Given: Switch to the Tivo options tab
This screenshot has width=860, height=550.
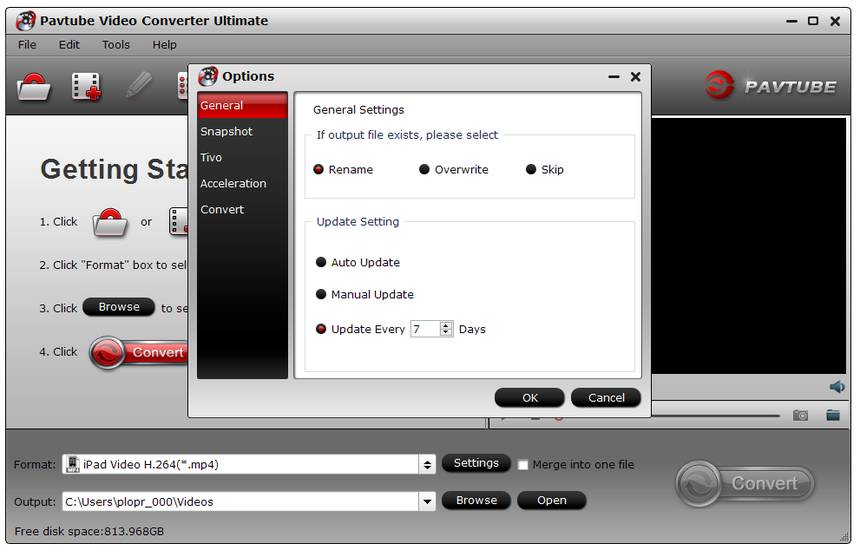Looking at the screenshot, I should [x=242, y=157].
